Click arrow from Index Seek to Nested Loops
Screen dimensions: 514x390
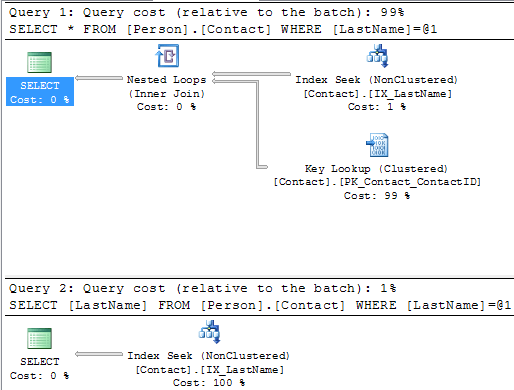tap(251, 74)
